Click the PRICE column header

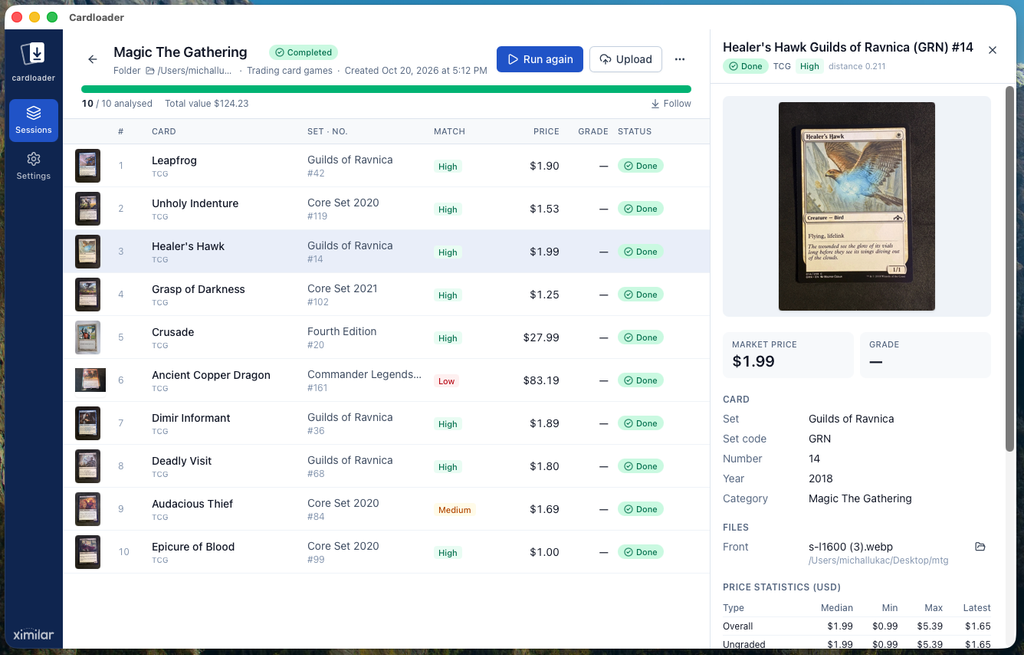point(546,131)
